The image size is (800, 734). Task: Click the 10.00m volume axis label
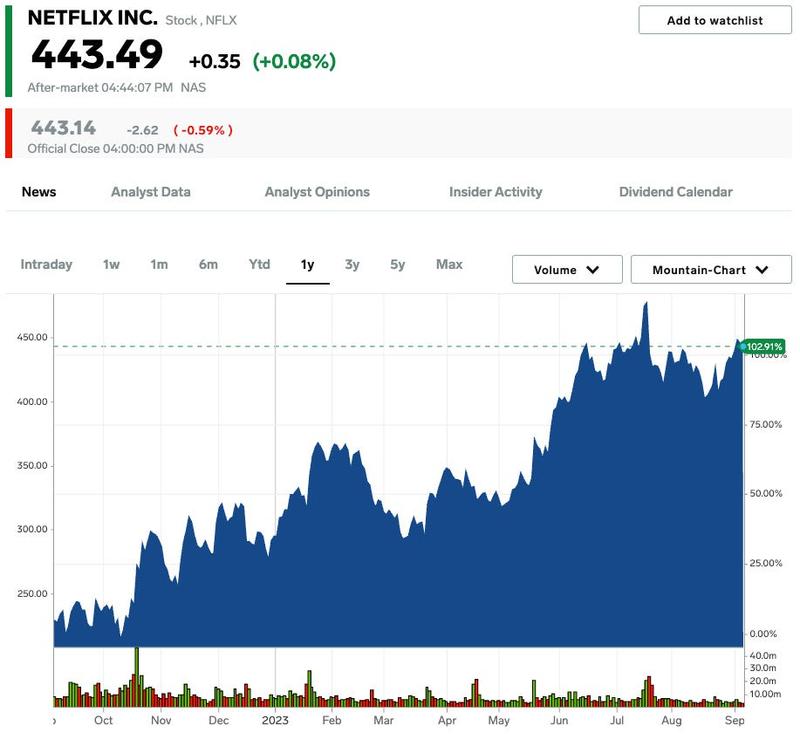tap(765, 694)
